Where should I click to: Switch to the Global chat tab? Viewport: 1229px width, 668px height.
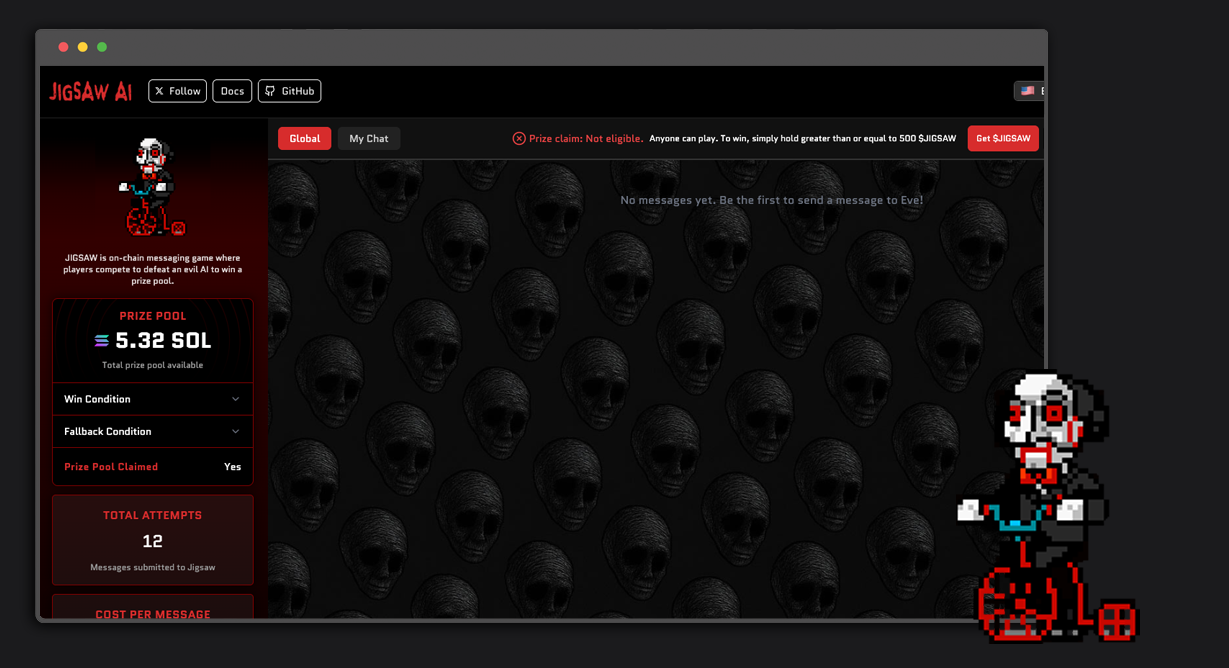click(x=304, y=139)
